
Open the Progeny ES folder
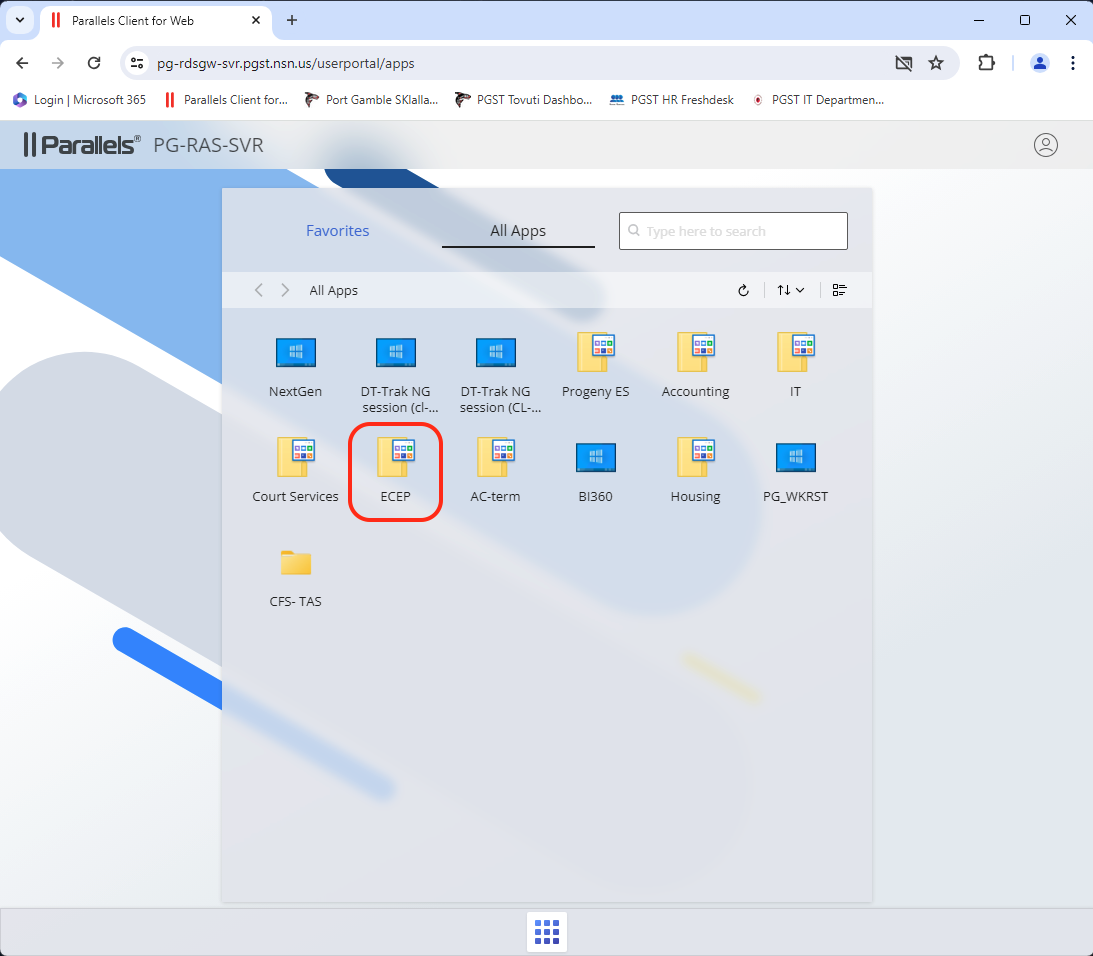[x=595, y=365]
